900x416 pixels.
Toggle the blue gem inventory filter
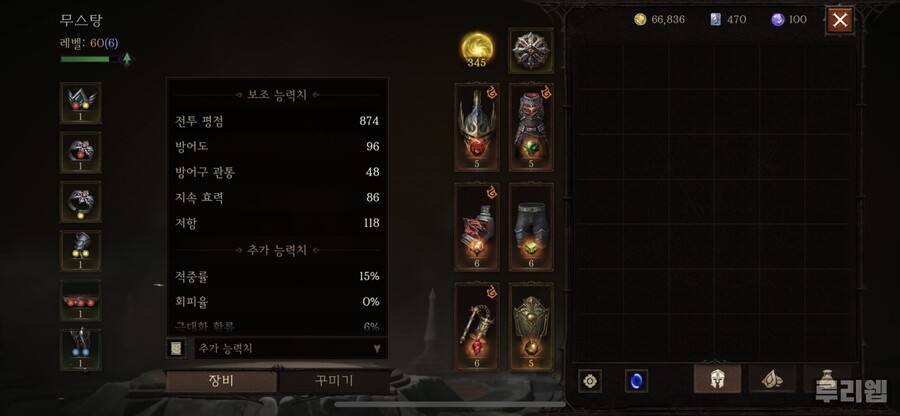(637, 381)
